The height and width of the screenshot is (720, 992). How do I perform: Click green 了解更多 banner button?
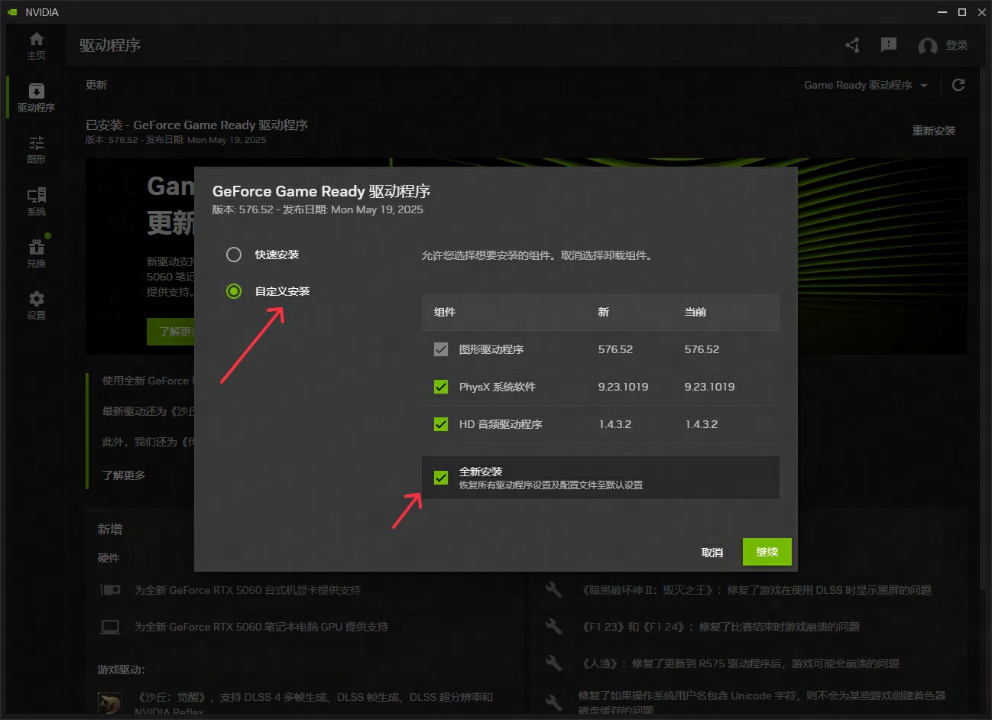pos(171,331)
